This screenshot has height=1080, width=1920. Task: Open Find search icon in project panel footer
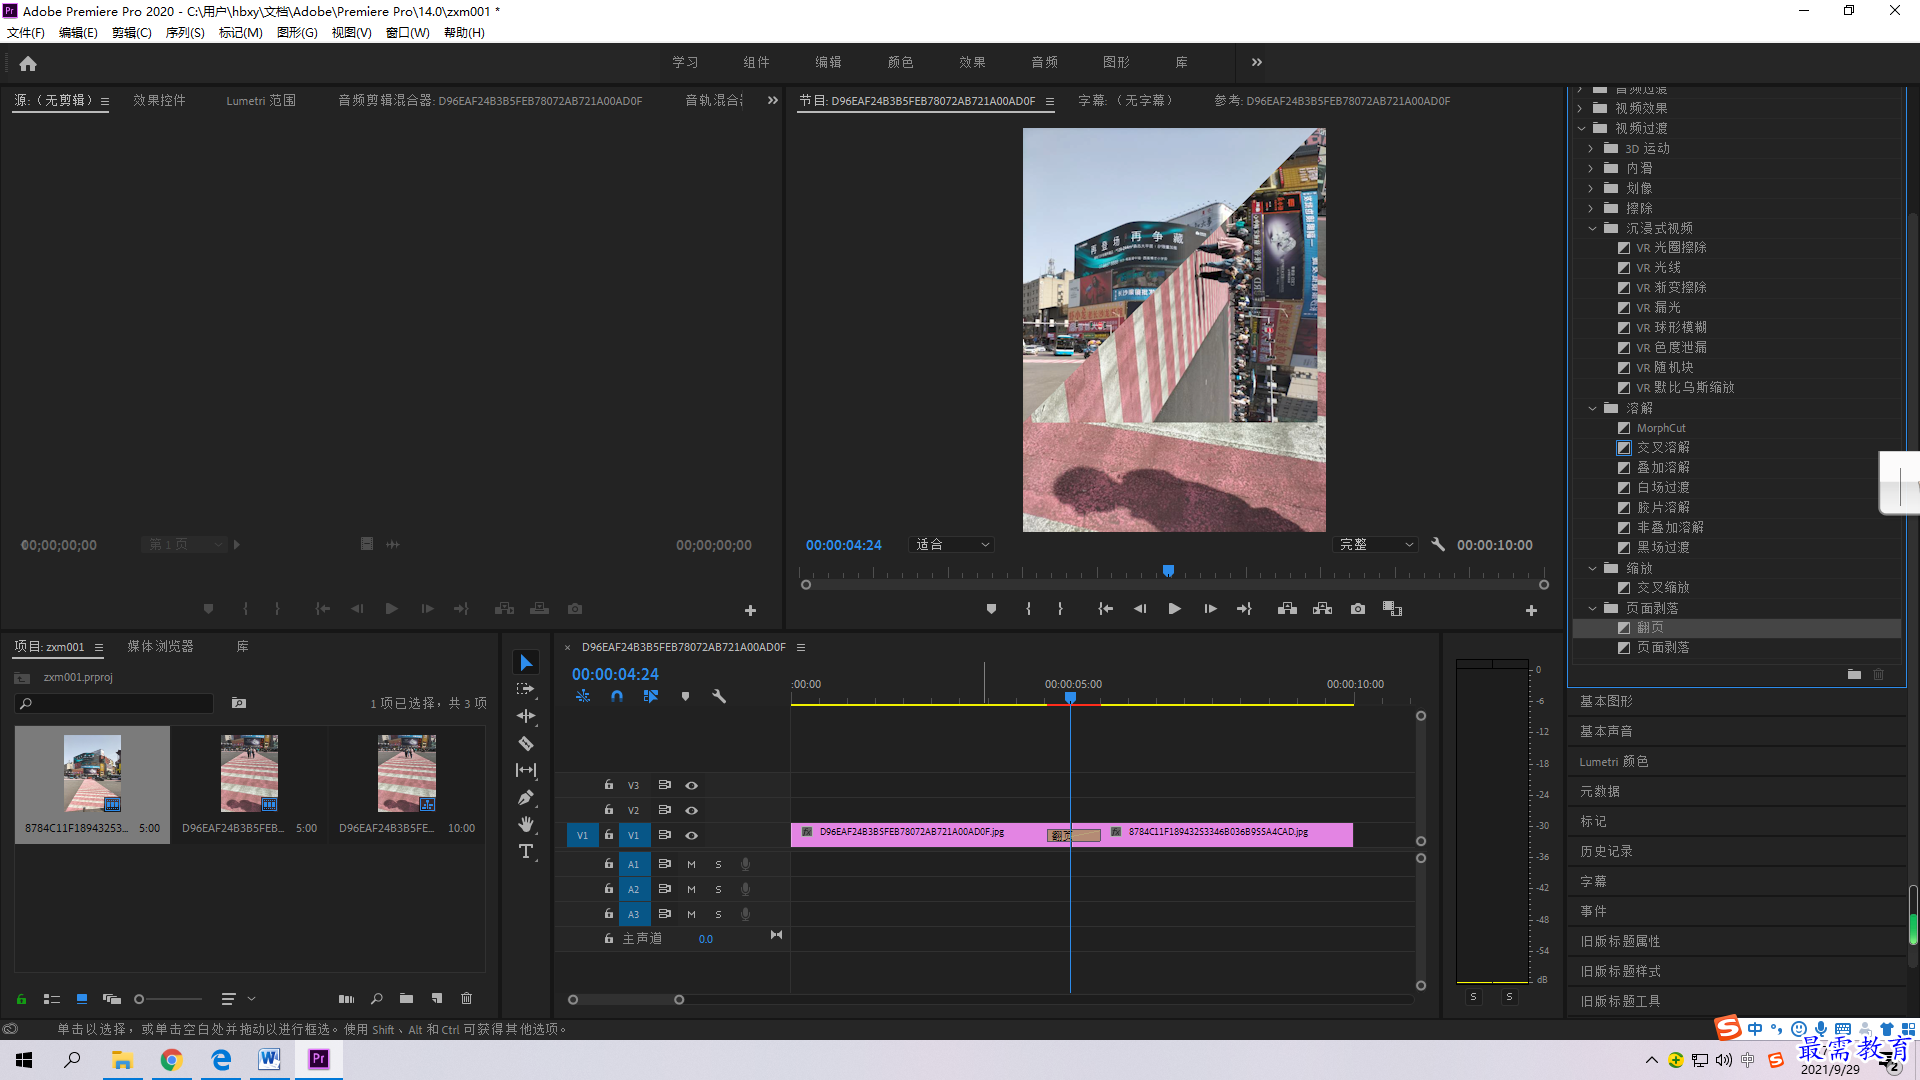tap(377, 998)
